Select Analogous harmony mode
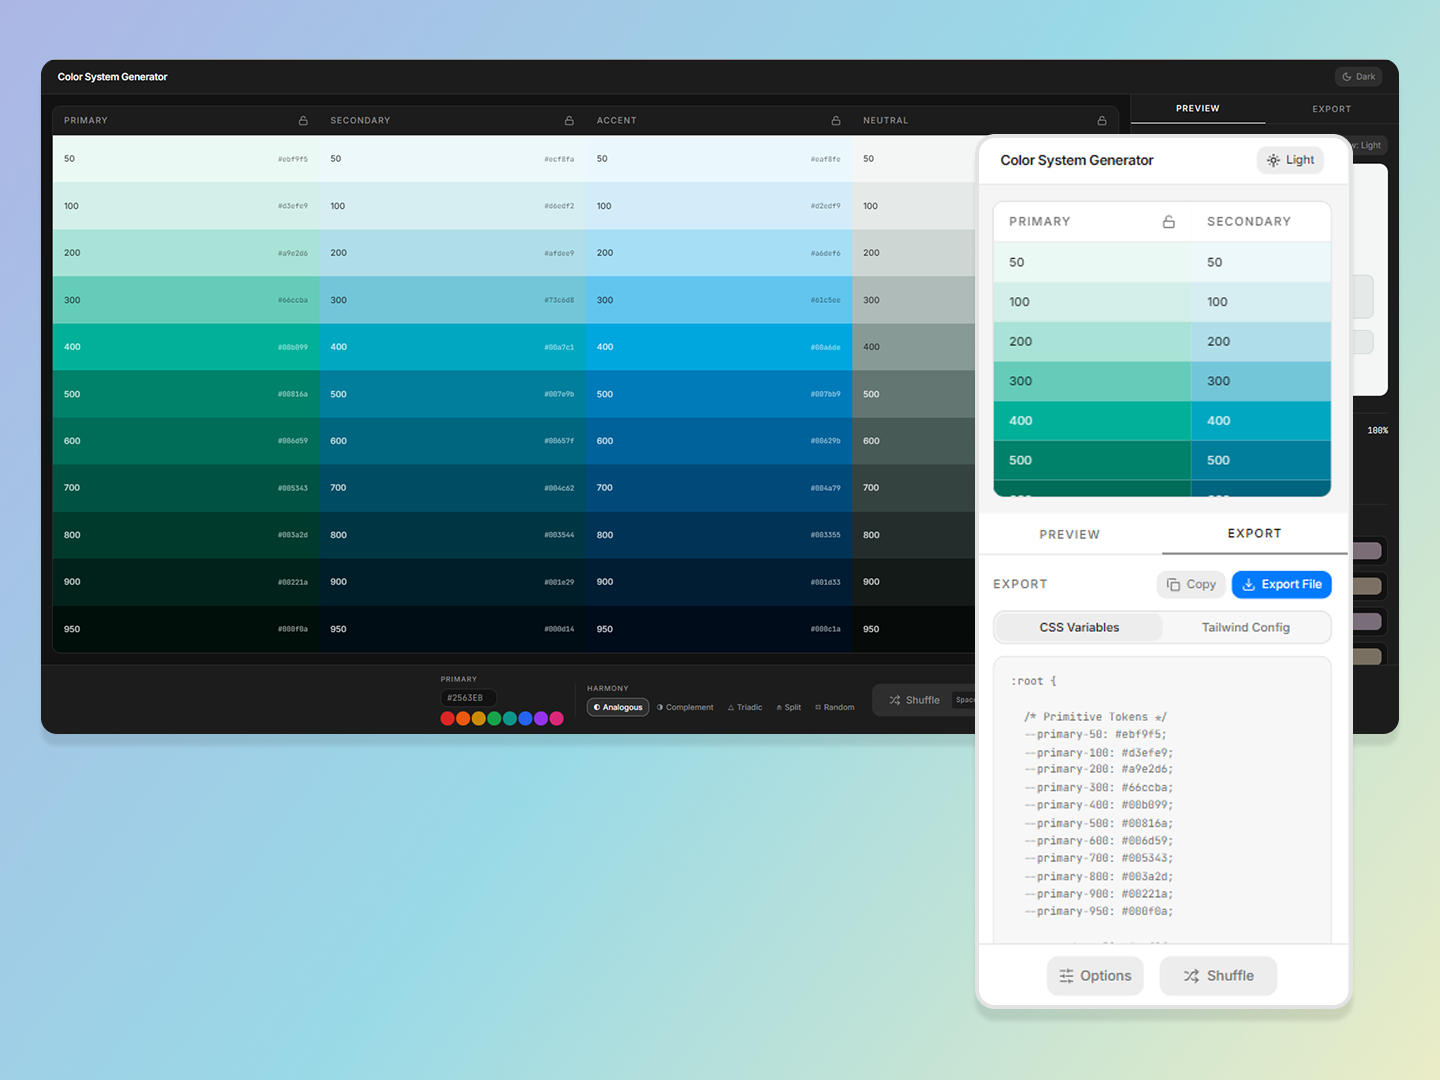Image resolution: width=1440 pixels, height=1080 pixels. 618,707
